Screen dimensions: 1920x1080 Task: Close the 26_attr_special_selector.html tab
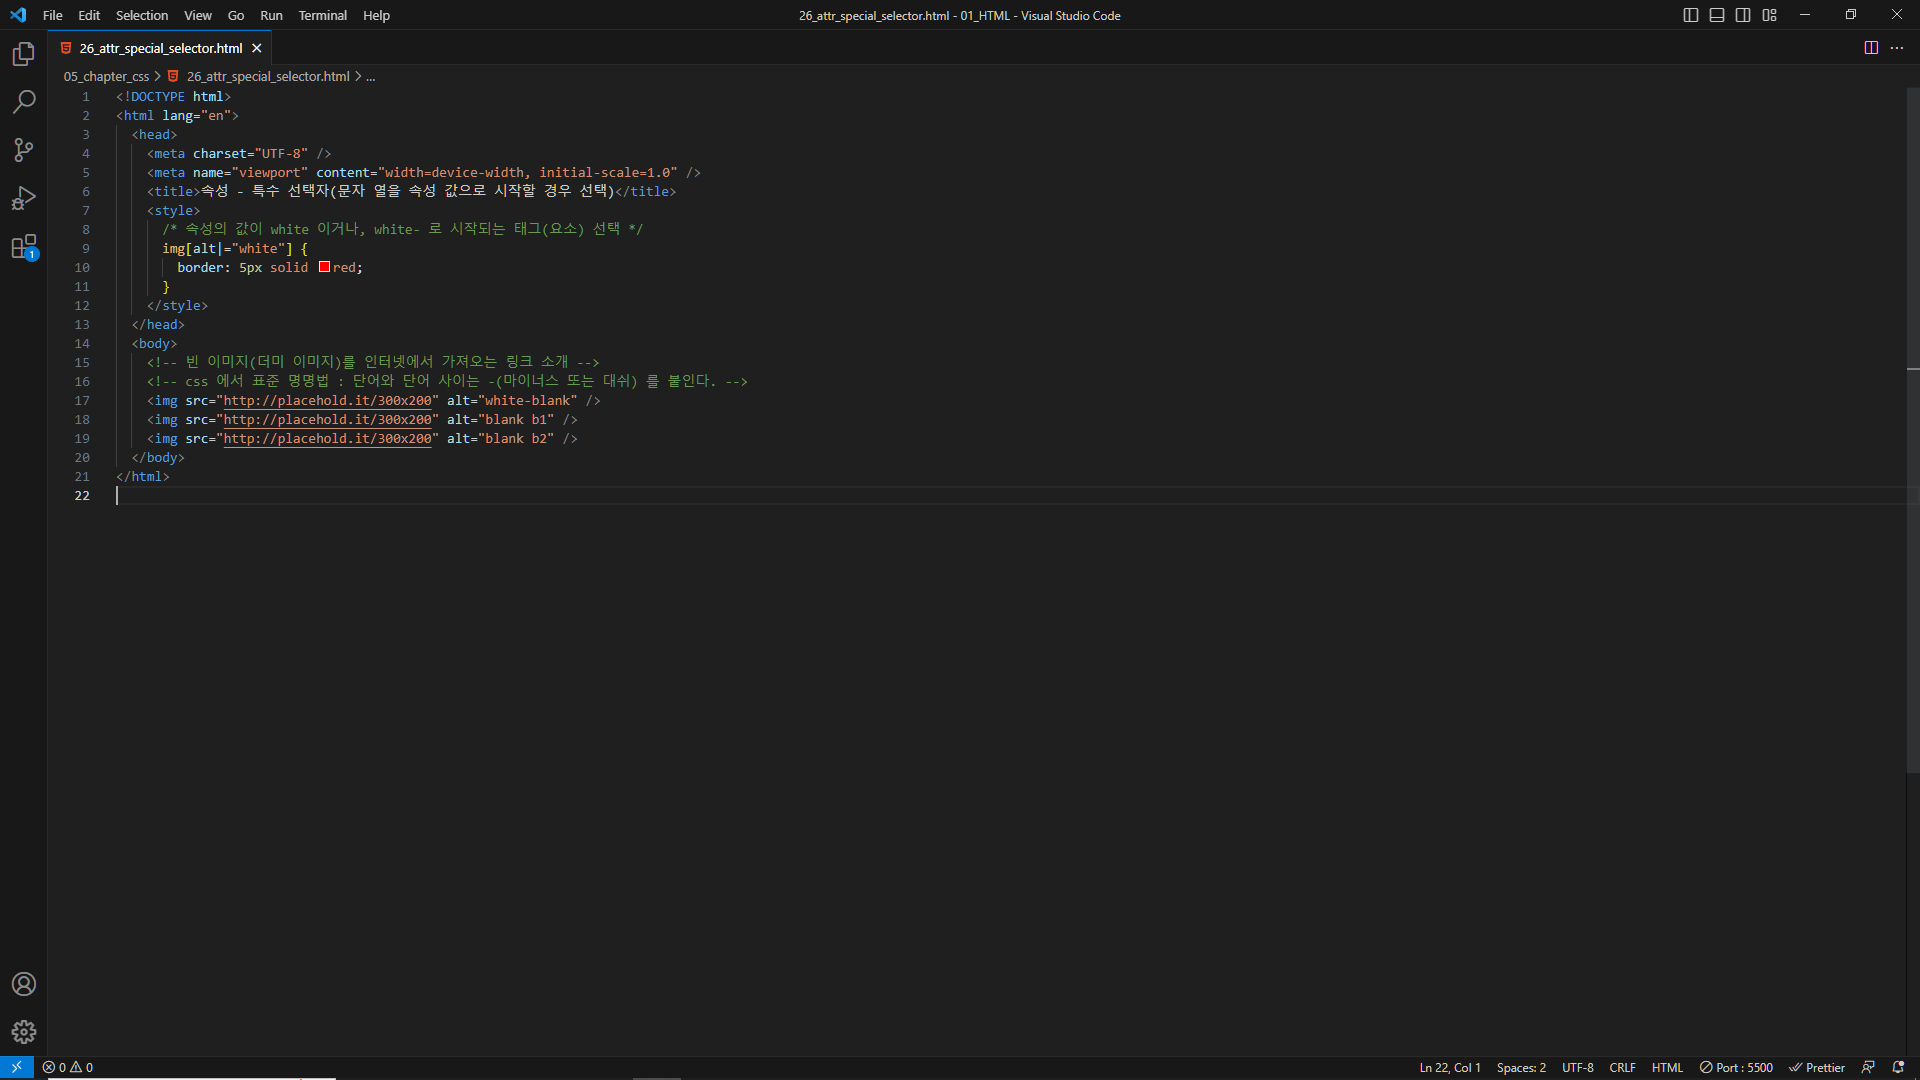tap(257, 48)
